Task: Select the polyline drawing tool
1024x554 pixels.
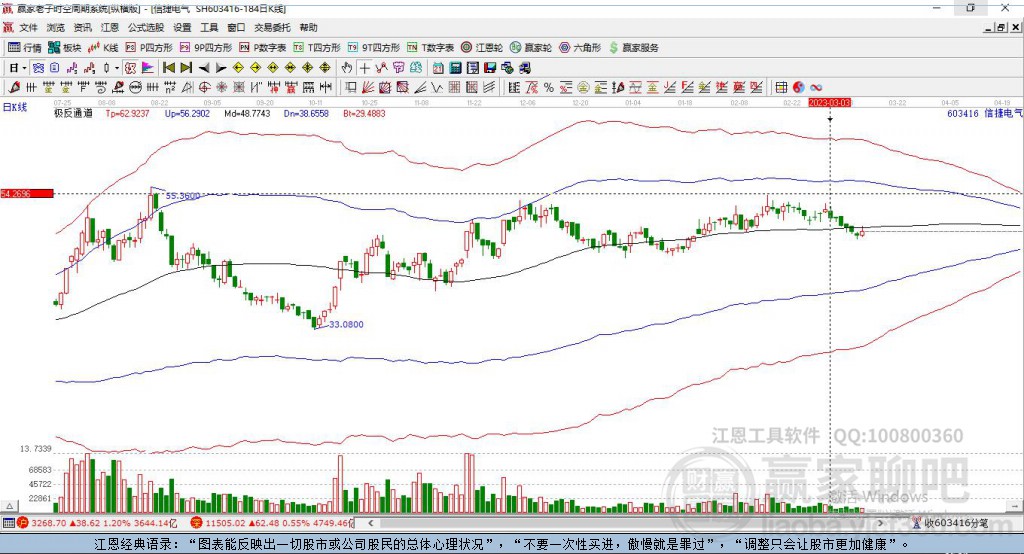Action: coord(381,68)
